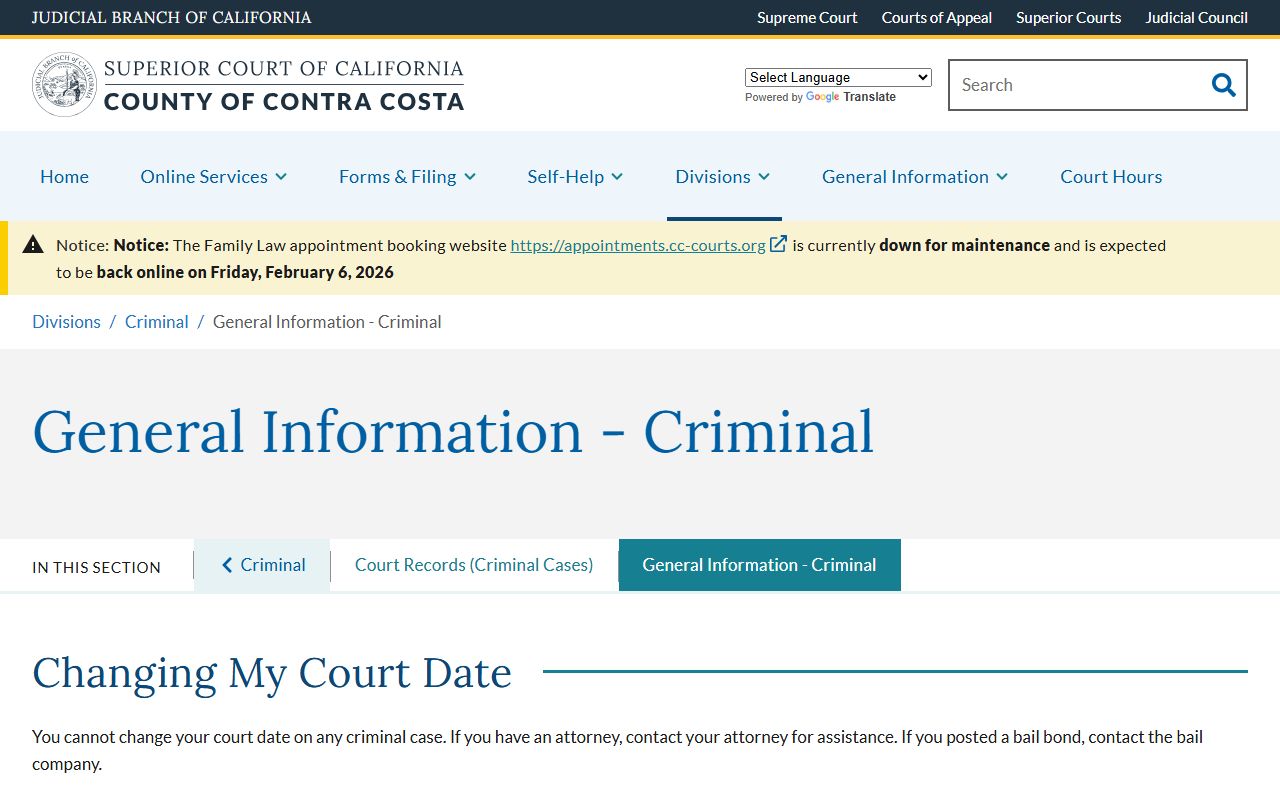1280x800 pixels.
Task: Click the IN THIS SECTION label
Action: coord(96,567)
